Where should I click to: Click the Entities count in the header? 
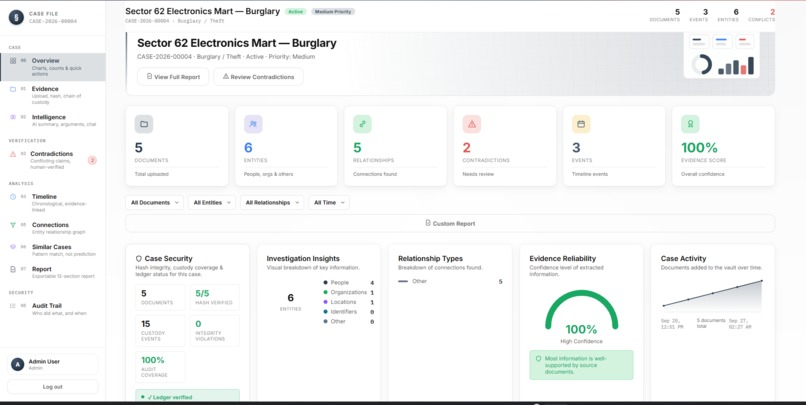point(728,15)
